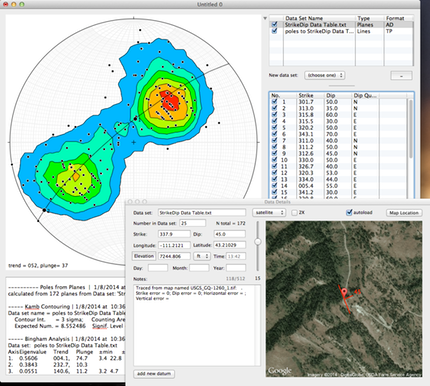Image resolution: width=430 pixels, height=386 pixels.
Task: Click 'Lines' type of poles data set
Action: pyautogui.click(x=364, y=31)
